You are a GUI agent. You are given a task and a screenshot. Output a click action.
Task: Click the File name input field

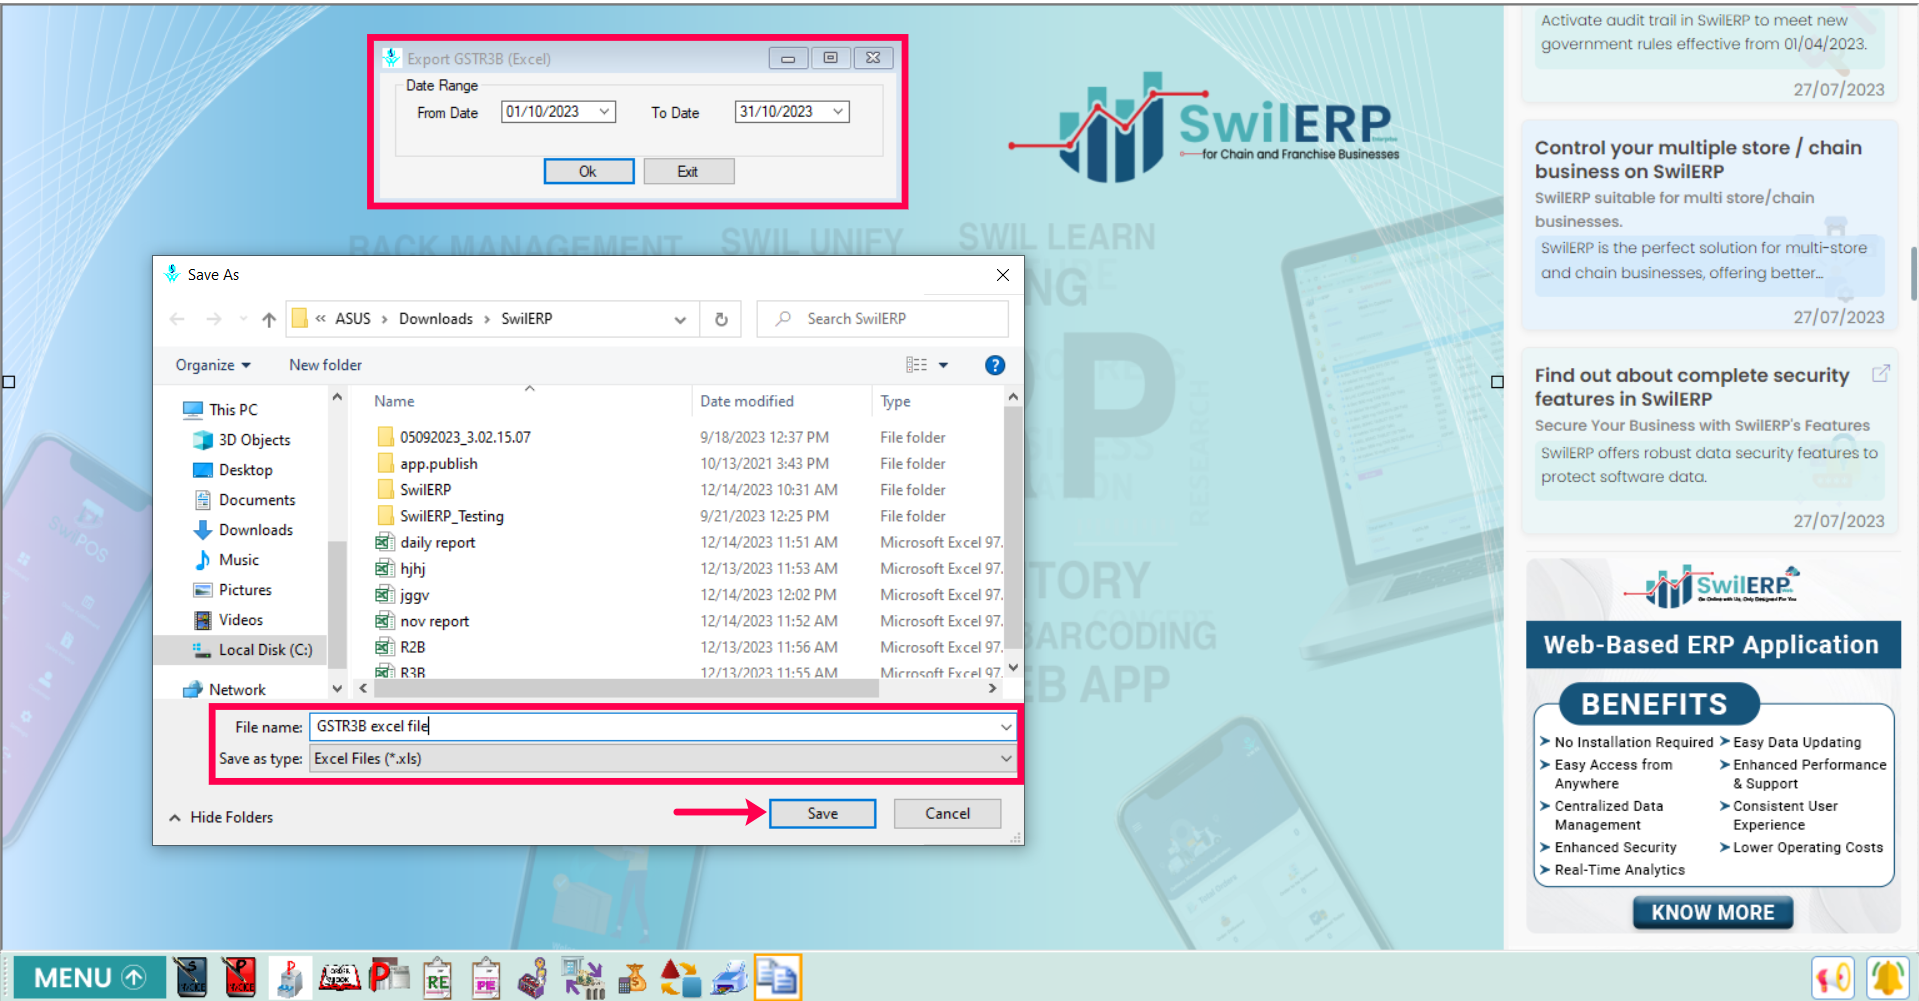[x=654, y=727]
